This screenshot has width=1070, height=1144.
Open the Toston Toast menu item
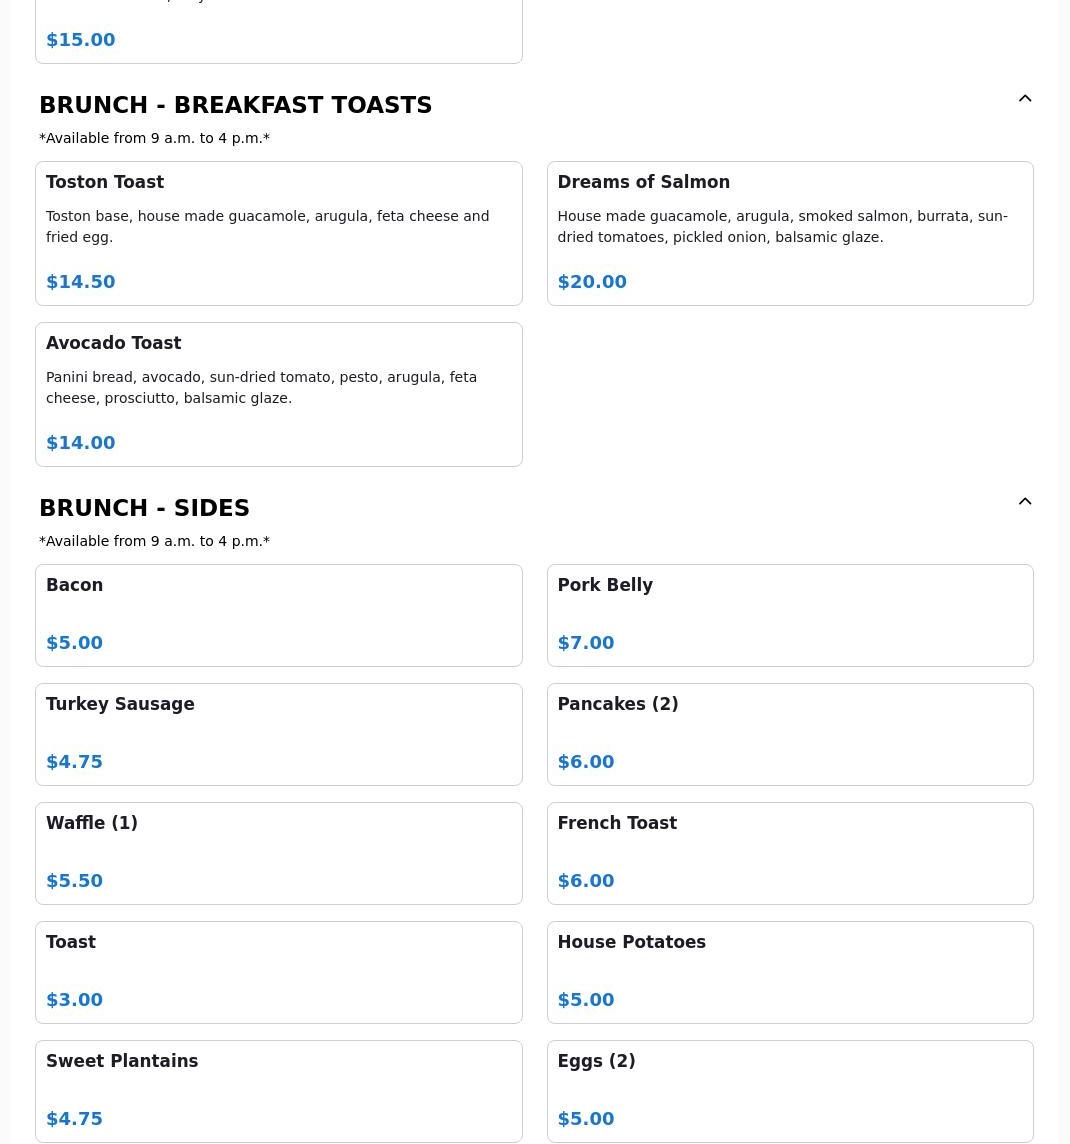(278, 233)
